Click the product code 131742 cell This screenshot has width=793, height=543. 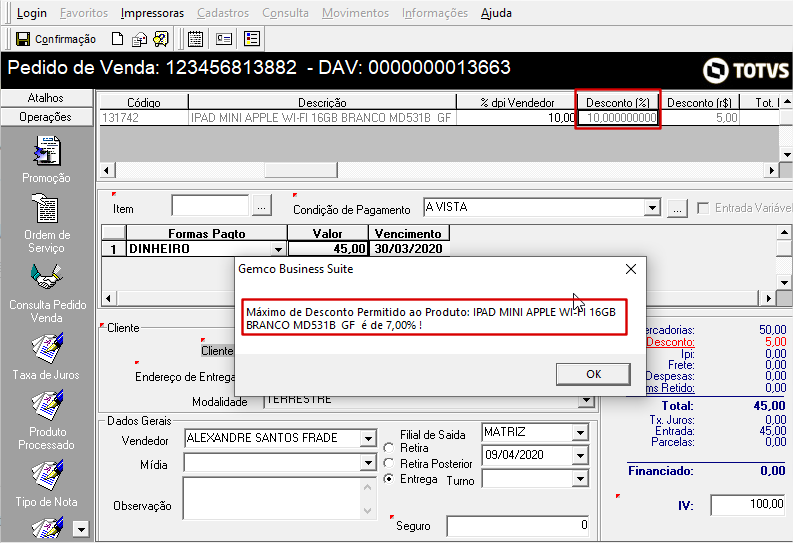point(144,118)
